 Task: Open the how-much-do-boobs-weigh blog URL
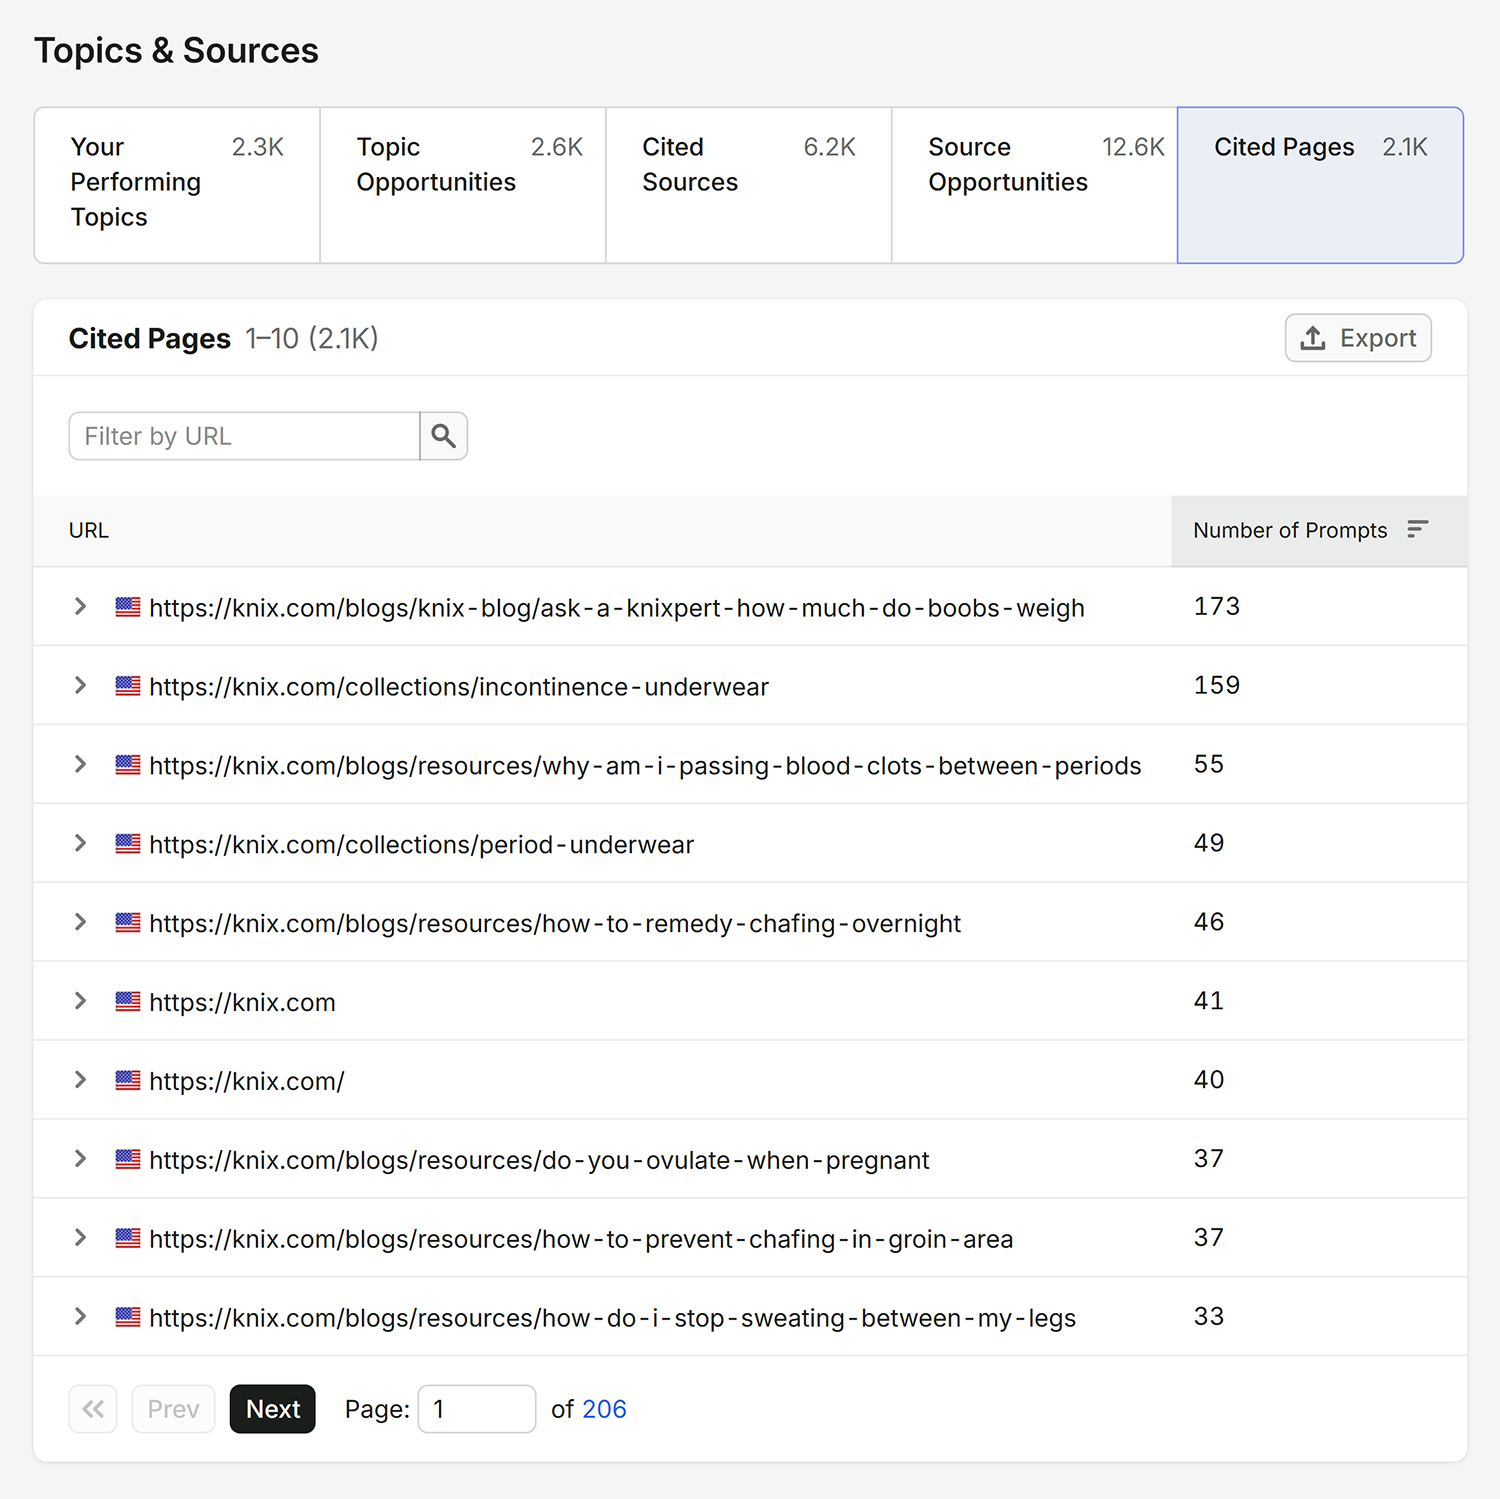(617, 608)
